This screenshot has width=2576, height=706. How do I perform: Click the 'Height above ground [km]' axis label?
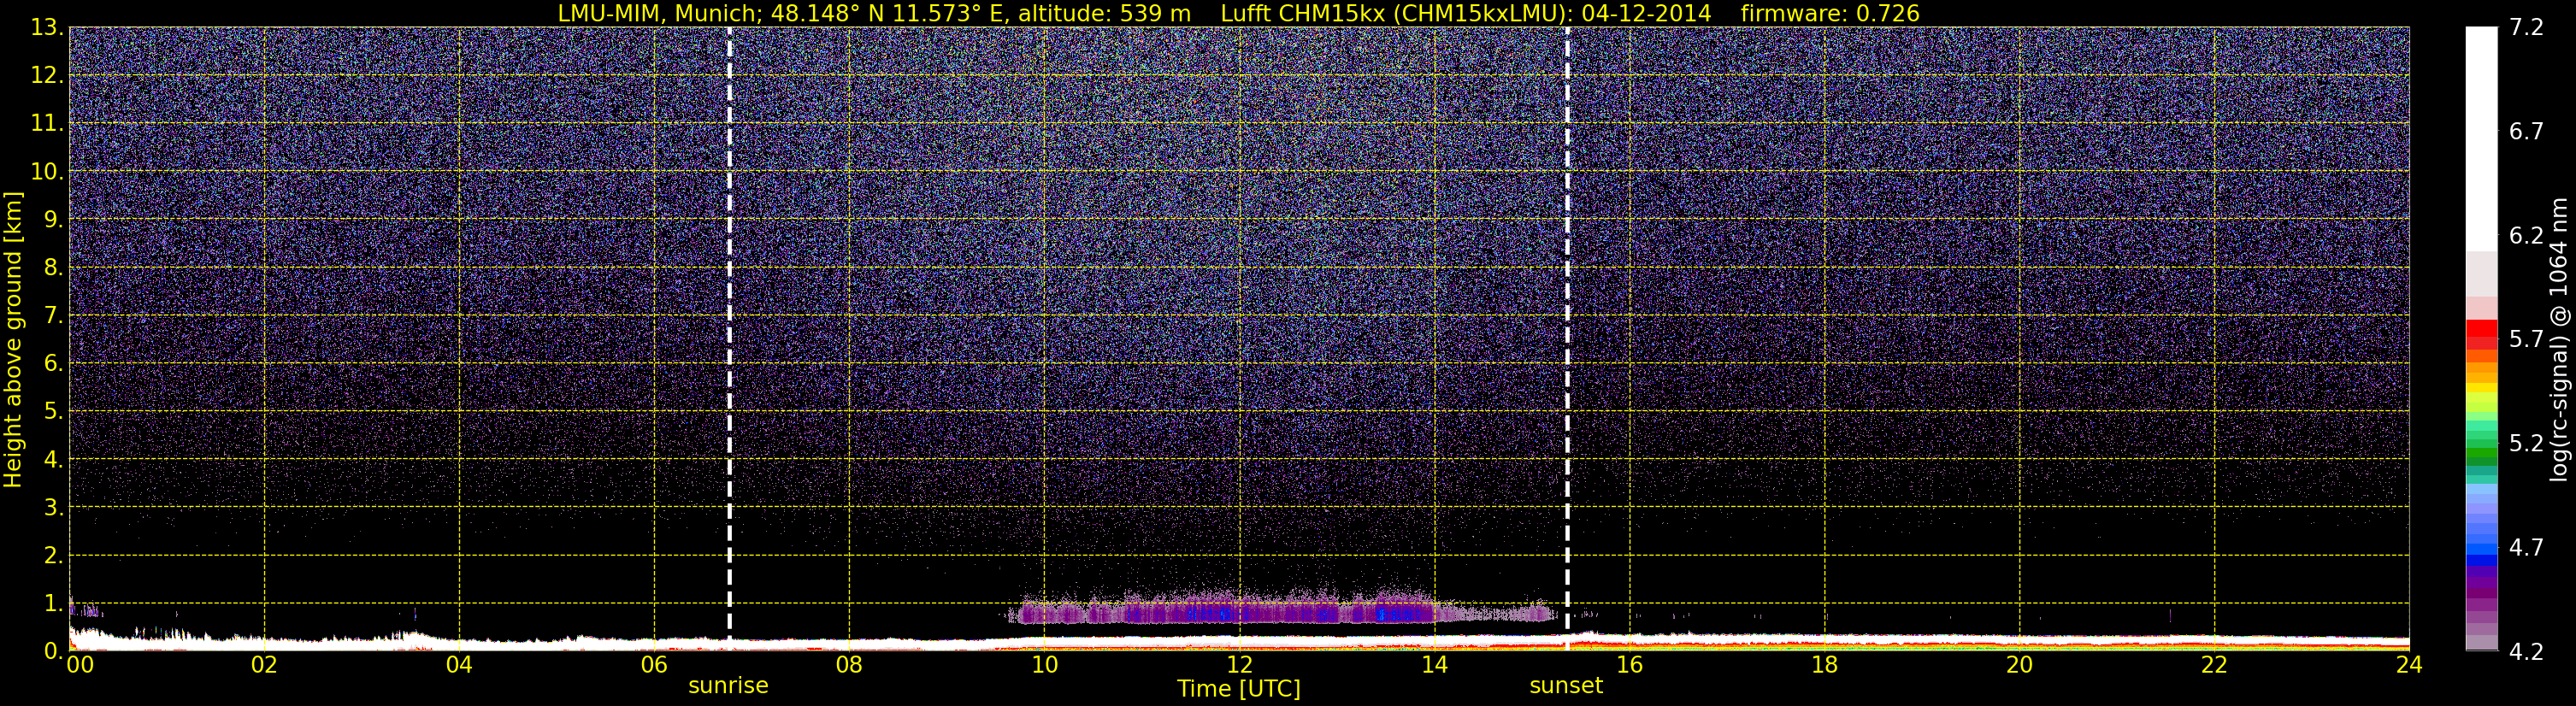coord(13,340)
